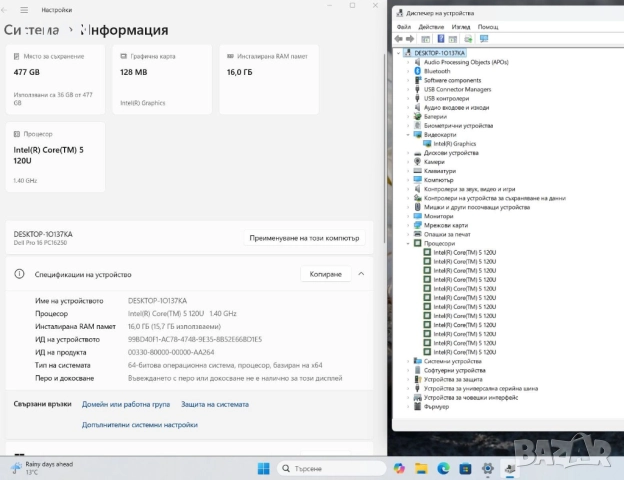
Task: Collapse the DESKTOP-1O137KA root node
Action: point(398,53)
